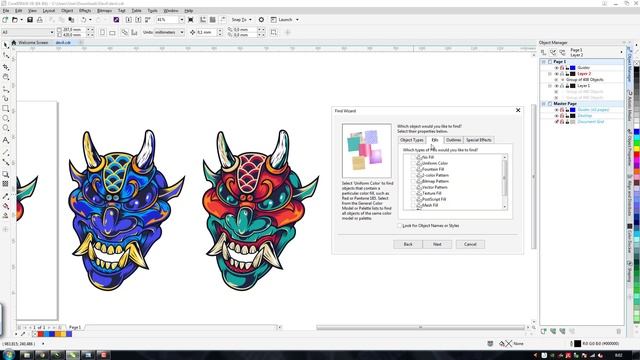640x360 pixels.
Task: Toggle visibility eye of Layer 1
Action: (x=556, y=86)
